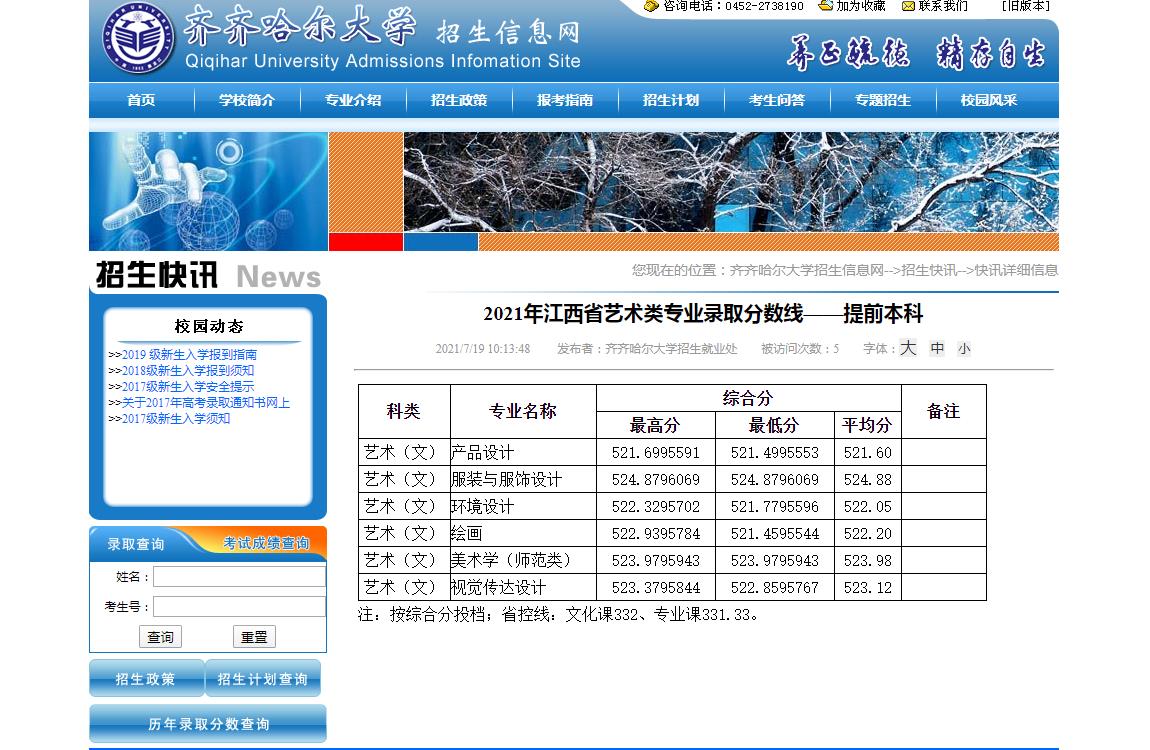Click the average score 524.88
The image size is (1150, 750).
tap(868, 480)
